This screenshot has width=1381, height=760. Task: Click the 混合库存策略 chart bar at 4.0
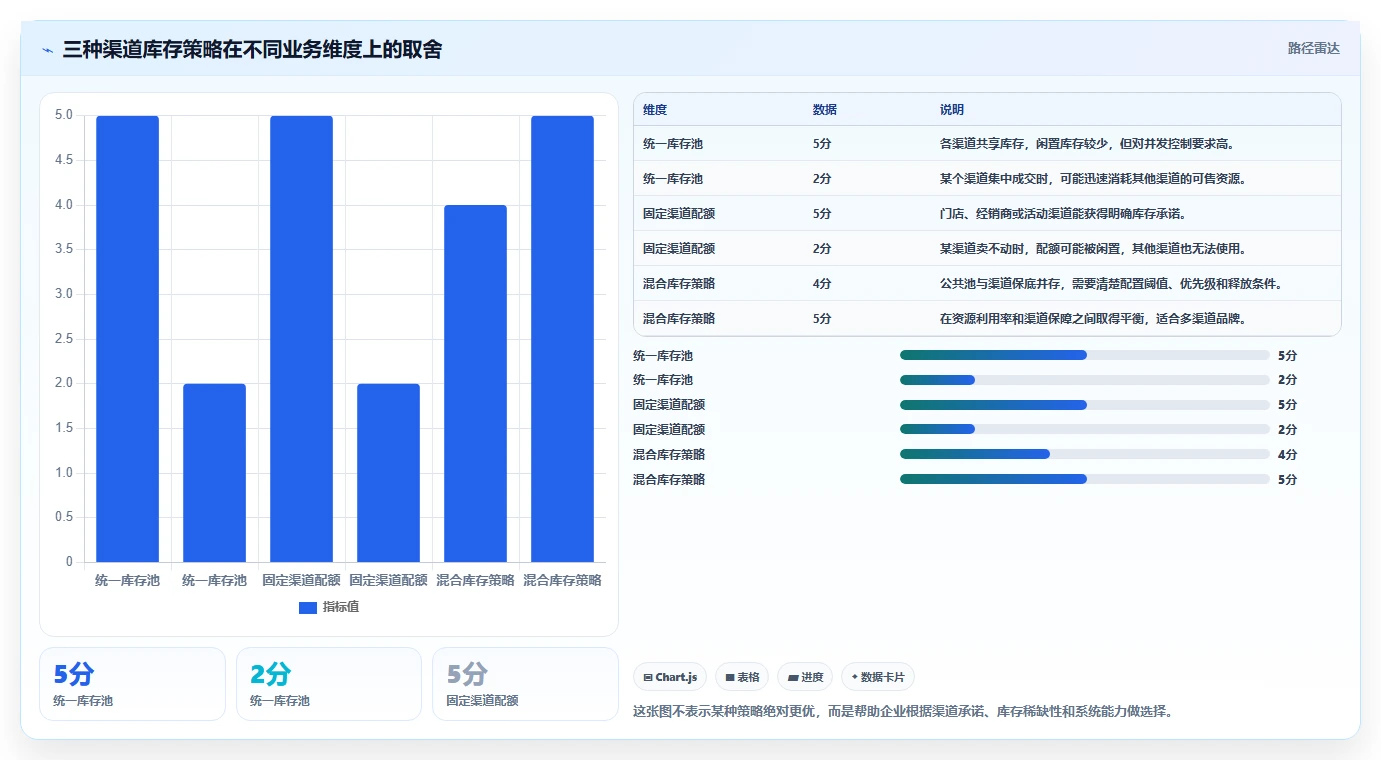[x=475, y=384]
